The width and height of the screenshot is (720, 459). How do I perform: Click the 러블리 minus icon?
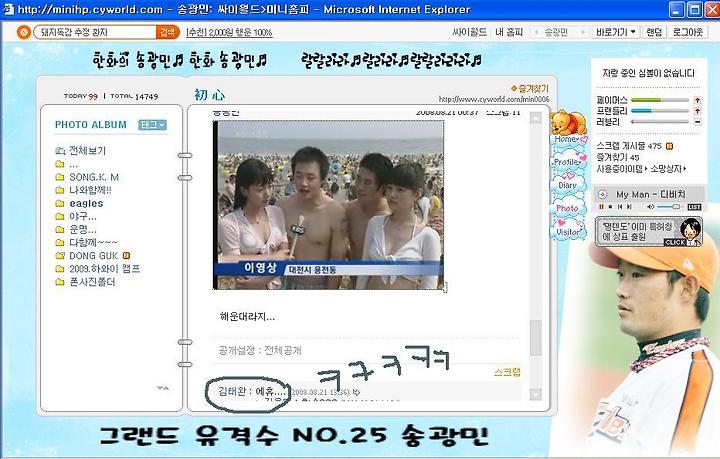[698, 122]
